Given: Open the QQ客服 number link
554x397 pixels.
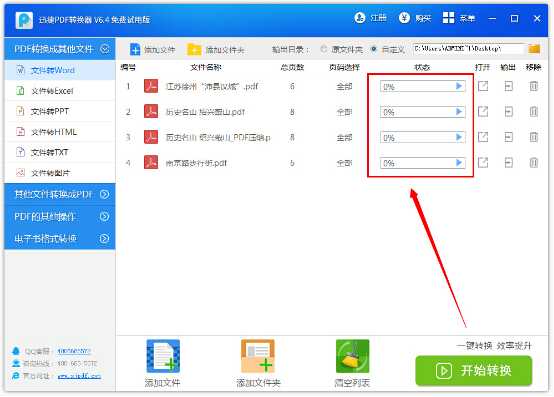Looking at the screenshot, I should [74, 351].
